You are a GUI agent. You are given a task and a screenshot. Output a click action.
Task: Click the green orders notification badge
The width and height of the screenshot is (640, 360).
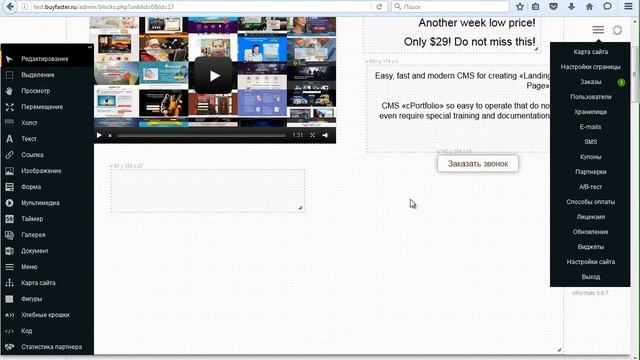point(621,82)
